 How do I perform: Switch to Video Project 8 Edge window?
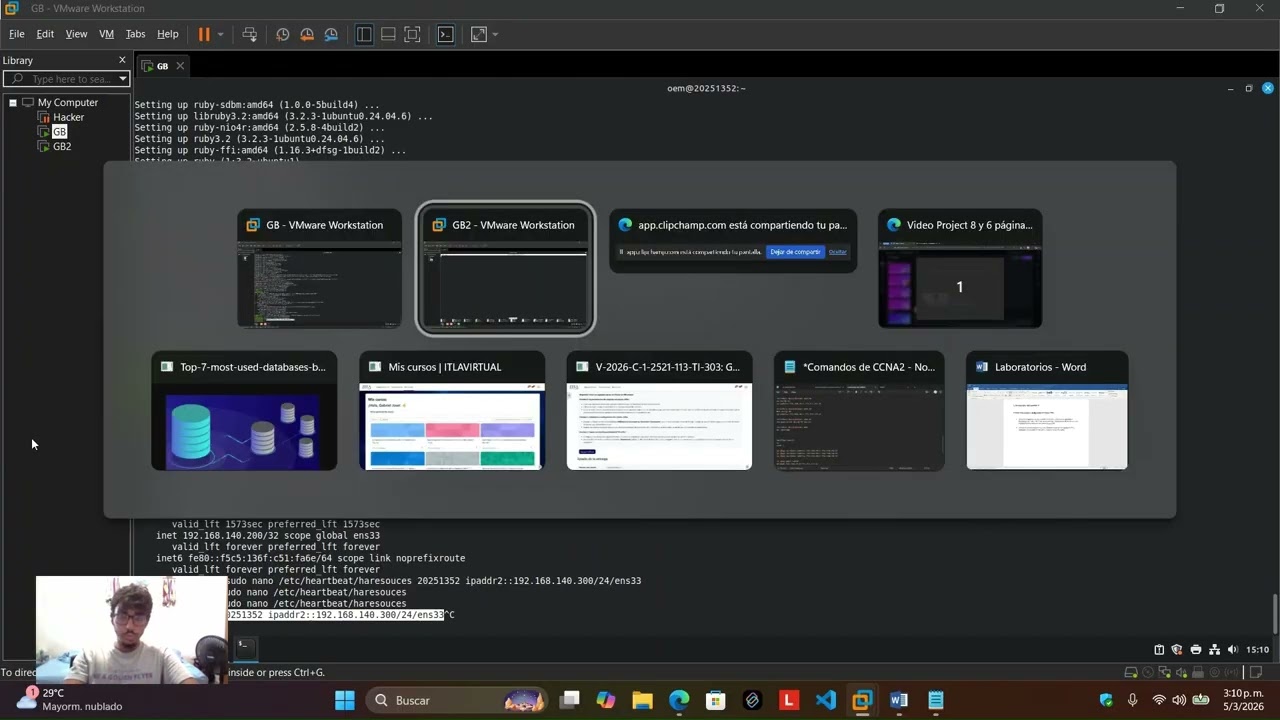coord(960,268)
